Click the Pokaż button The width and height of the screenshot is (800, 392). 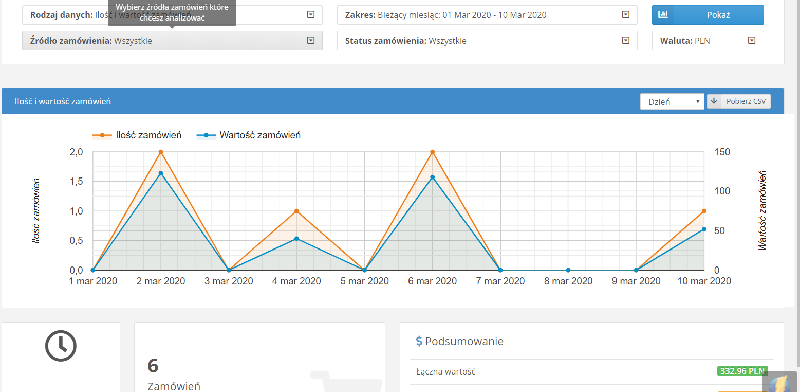coord(708,15)
